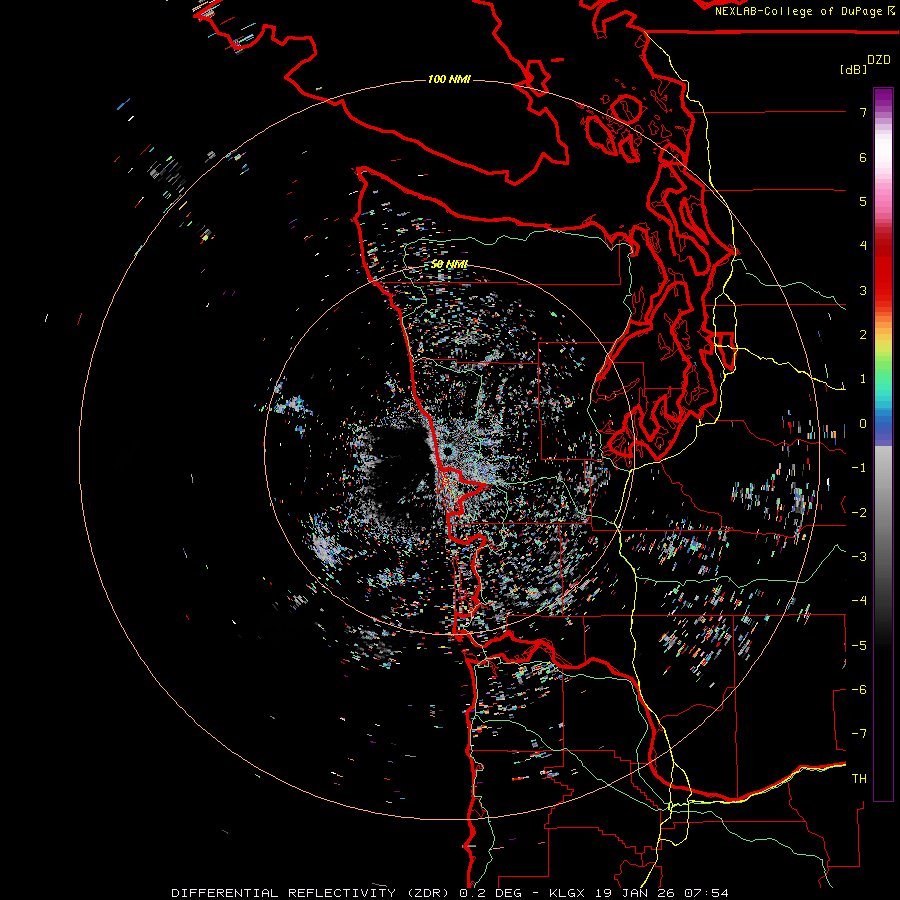The width and height of the screenshot is (900, 900).
Task: Click the -3 dB legend value
Action: (859, 557)
